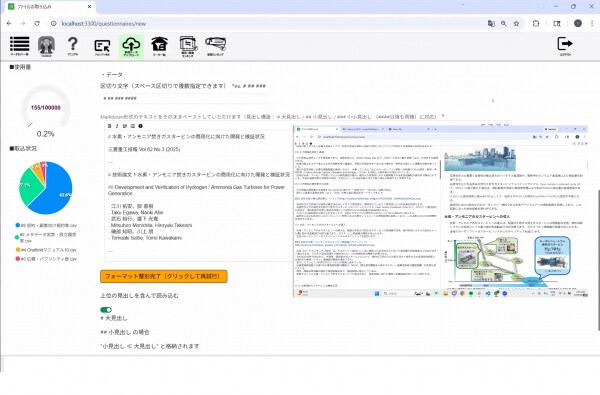The height and width of the screenshot is (395, 600).
Task: Click the 0.2% usage percentage text
Action: tap(46, 134)
